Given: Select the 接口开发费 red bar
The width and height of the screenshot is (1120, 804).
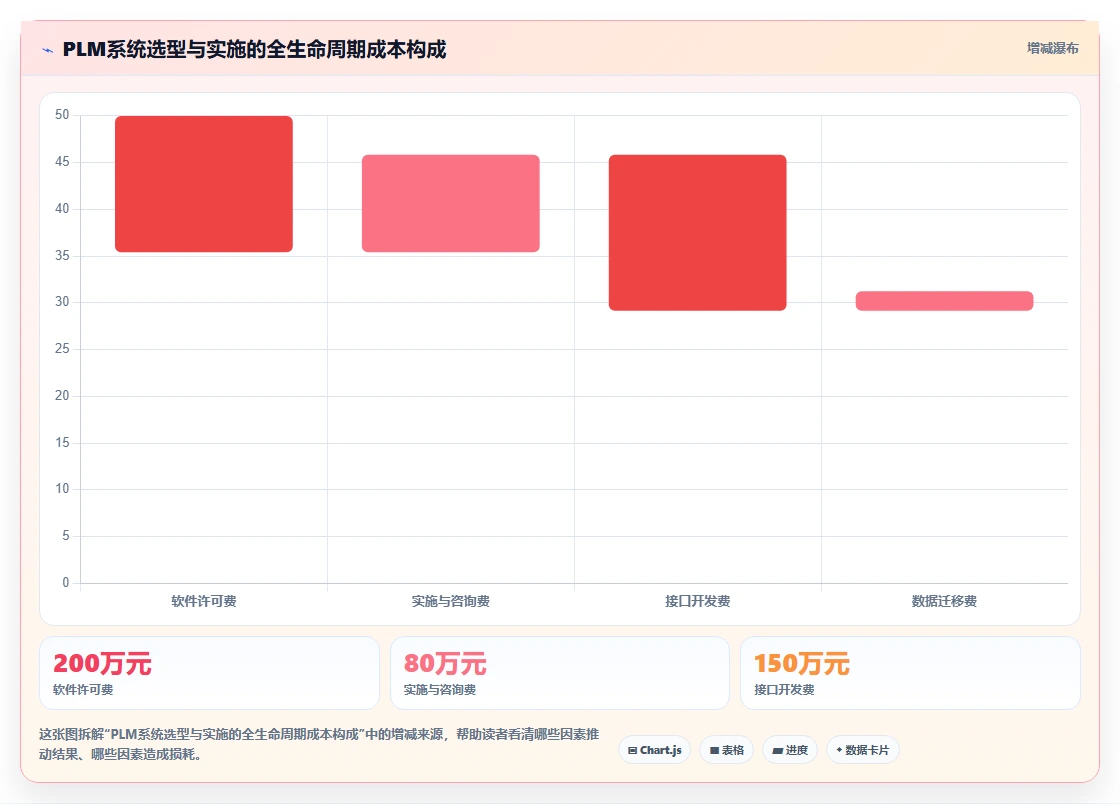Looking at the screenshot, I should [x=697, y=233].
